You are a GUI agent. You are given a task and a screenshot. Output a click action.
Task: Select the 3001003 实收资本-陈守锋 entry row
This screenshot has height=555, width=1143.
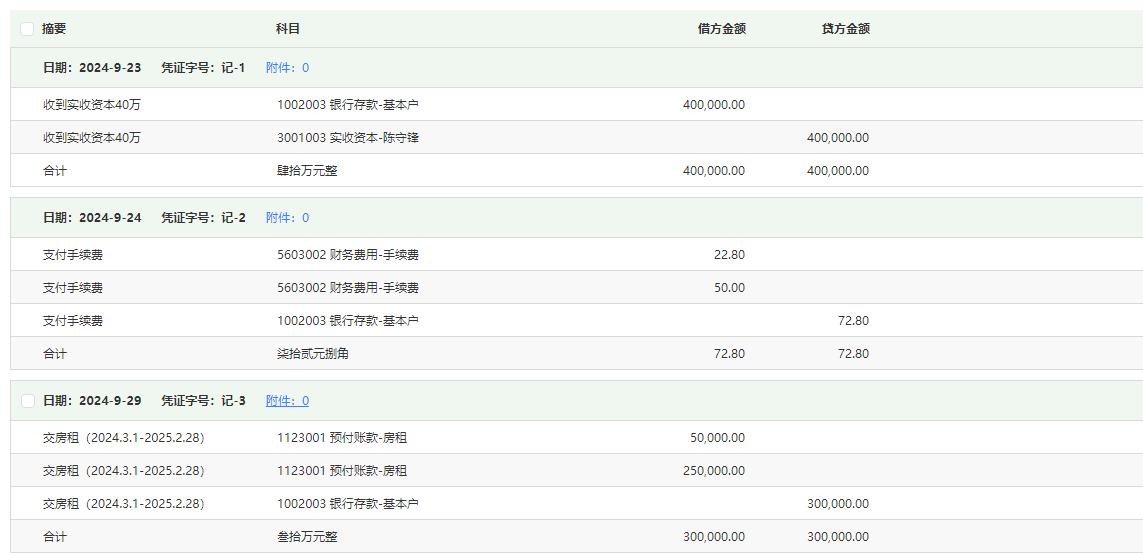[577, 137]
